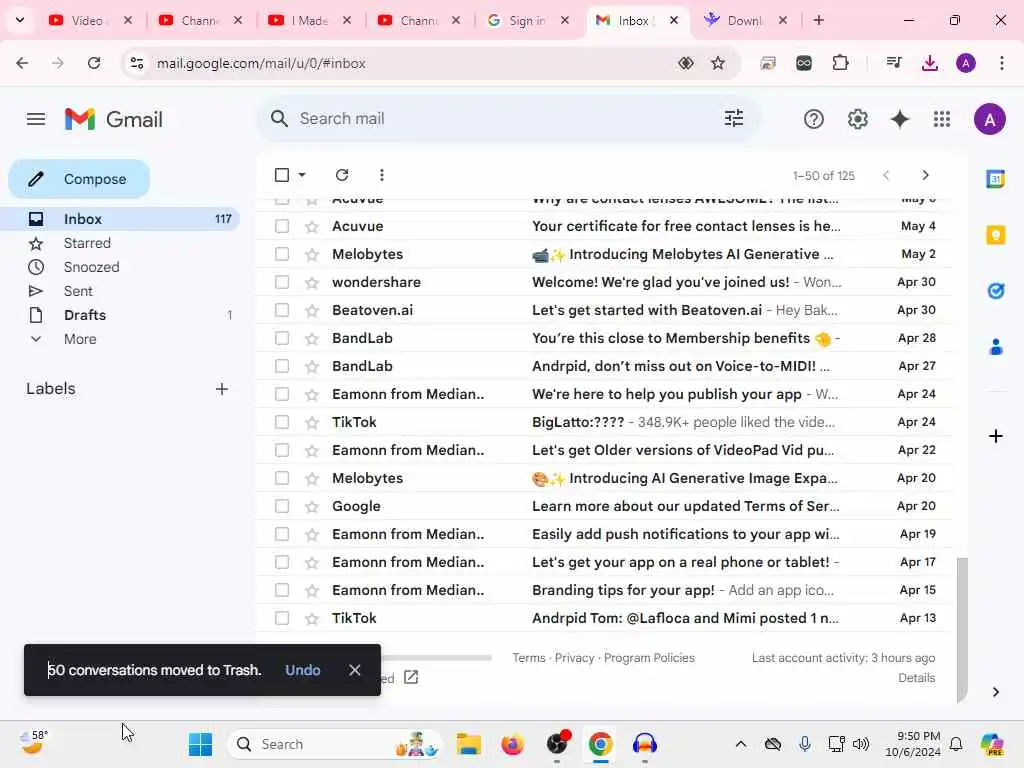
Task: Open the follow-link icon beside the Trash notification
Action: click(411, 677)
